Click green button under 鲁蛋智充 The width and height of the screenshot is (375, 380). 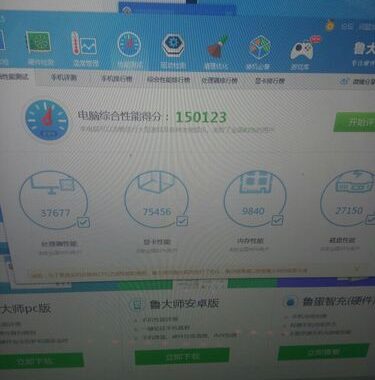pos(323,352)
